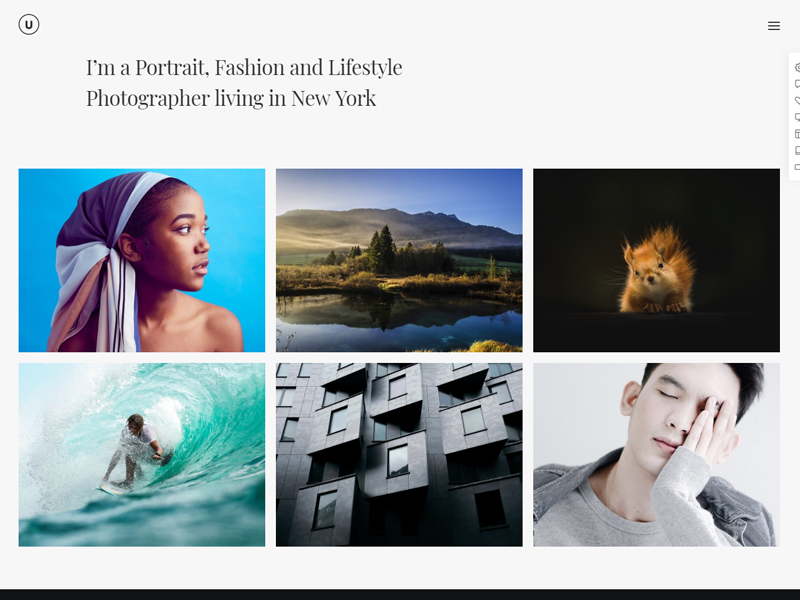
Task: Click the blue background behind the woman
Action: coord(38,230)
